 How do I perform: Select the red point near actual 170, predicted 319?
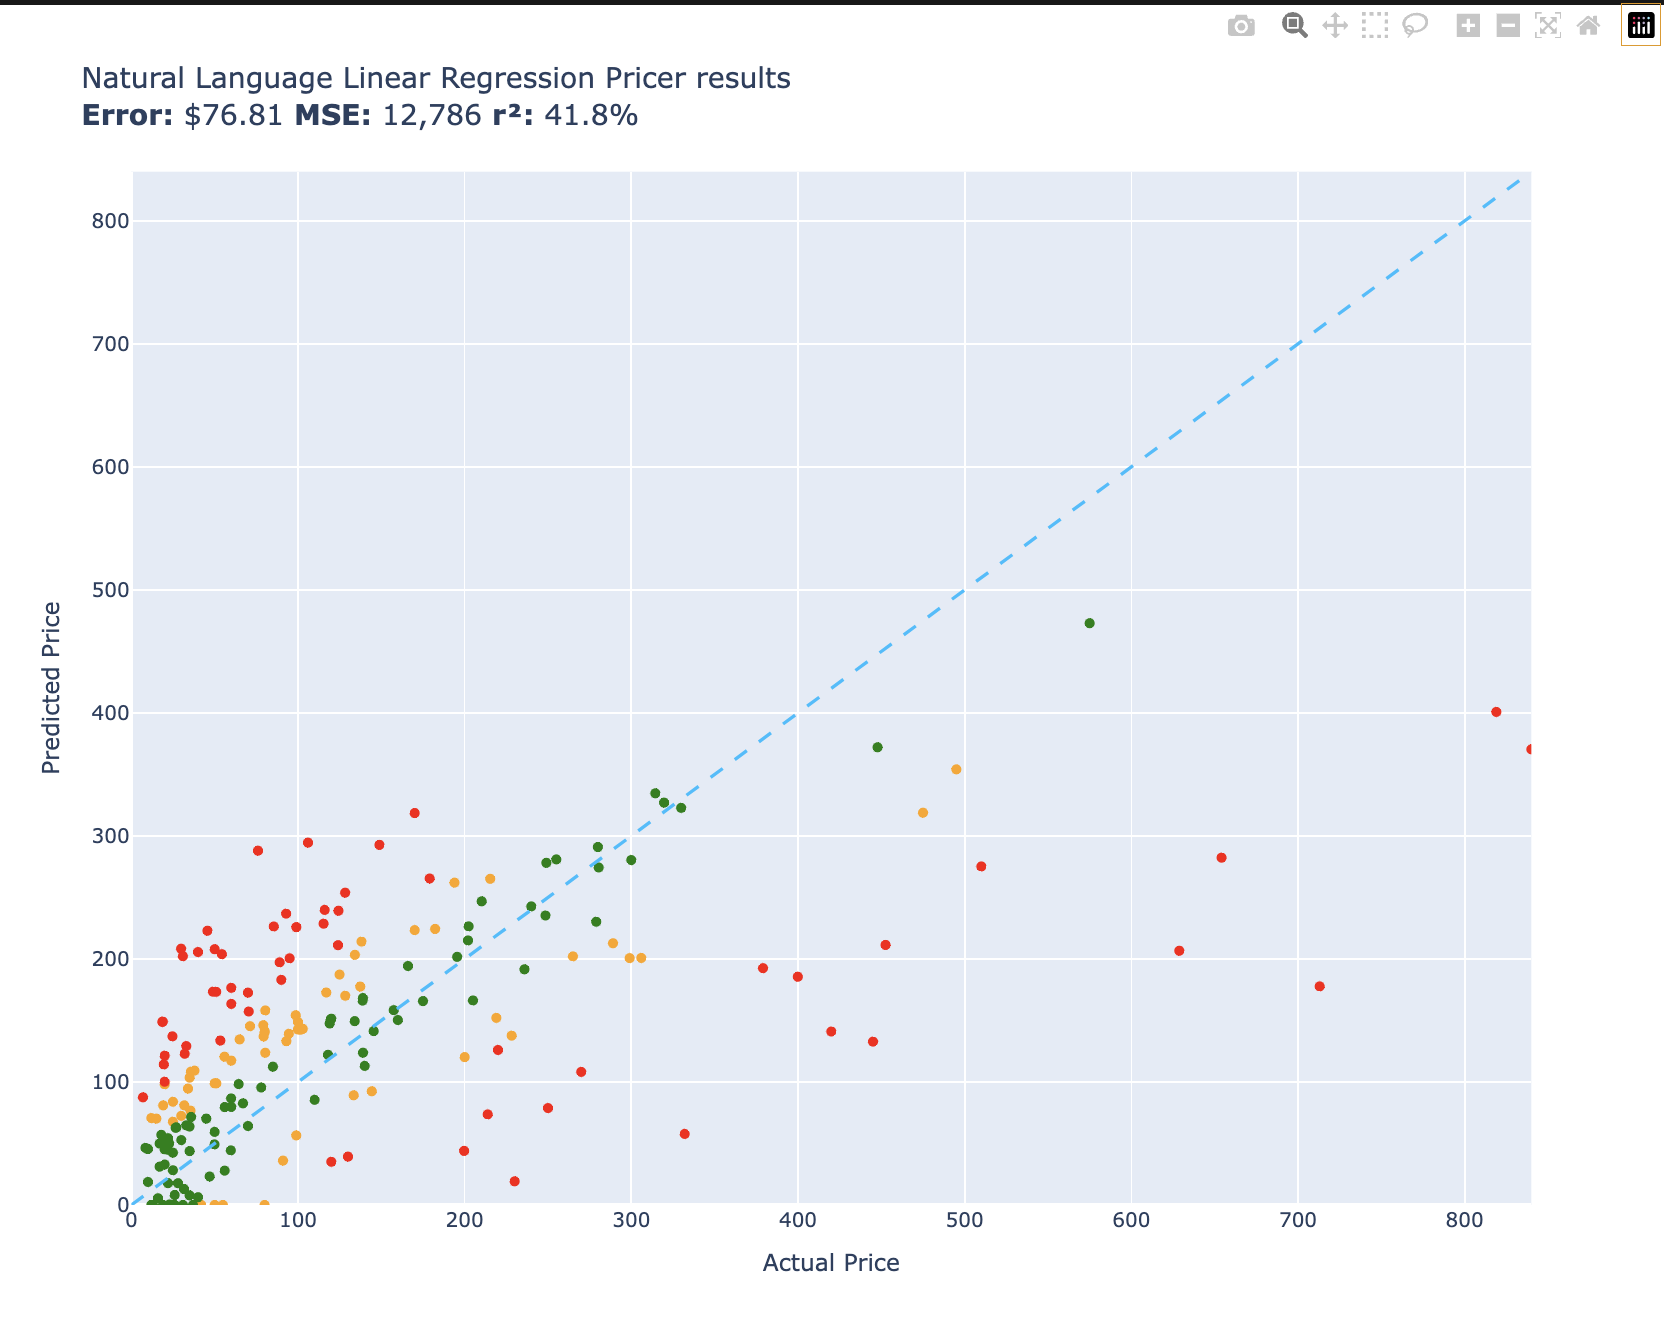tap(415, 813)
